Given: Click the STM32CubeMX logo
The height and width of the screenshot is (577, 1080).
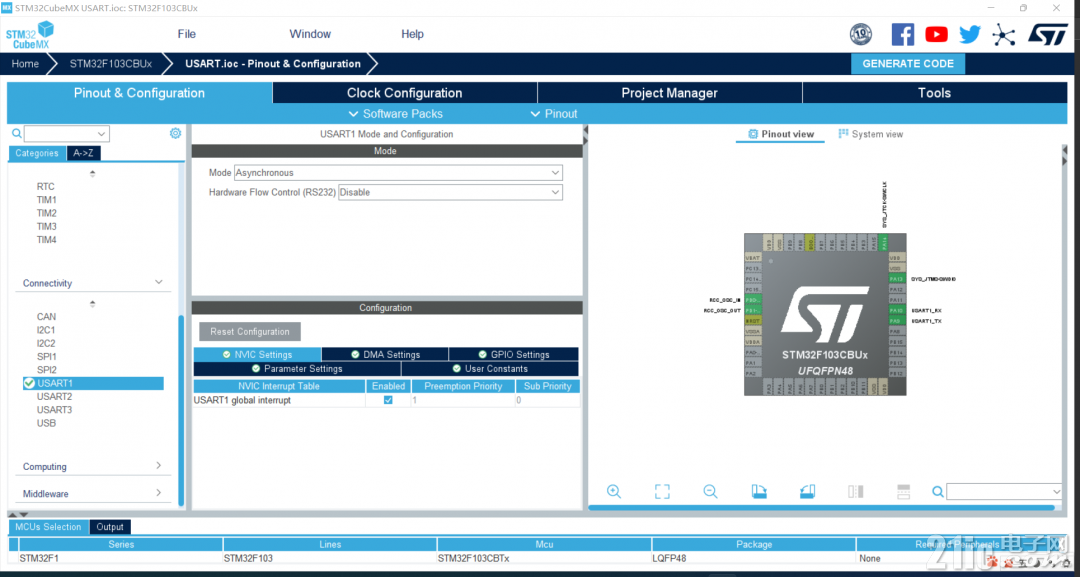Looking at the screenshot, I should 30,34.
